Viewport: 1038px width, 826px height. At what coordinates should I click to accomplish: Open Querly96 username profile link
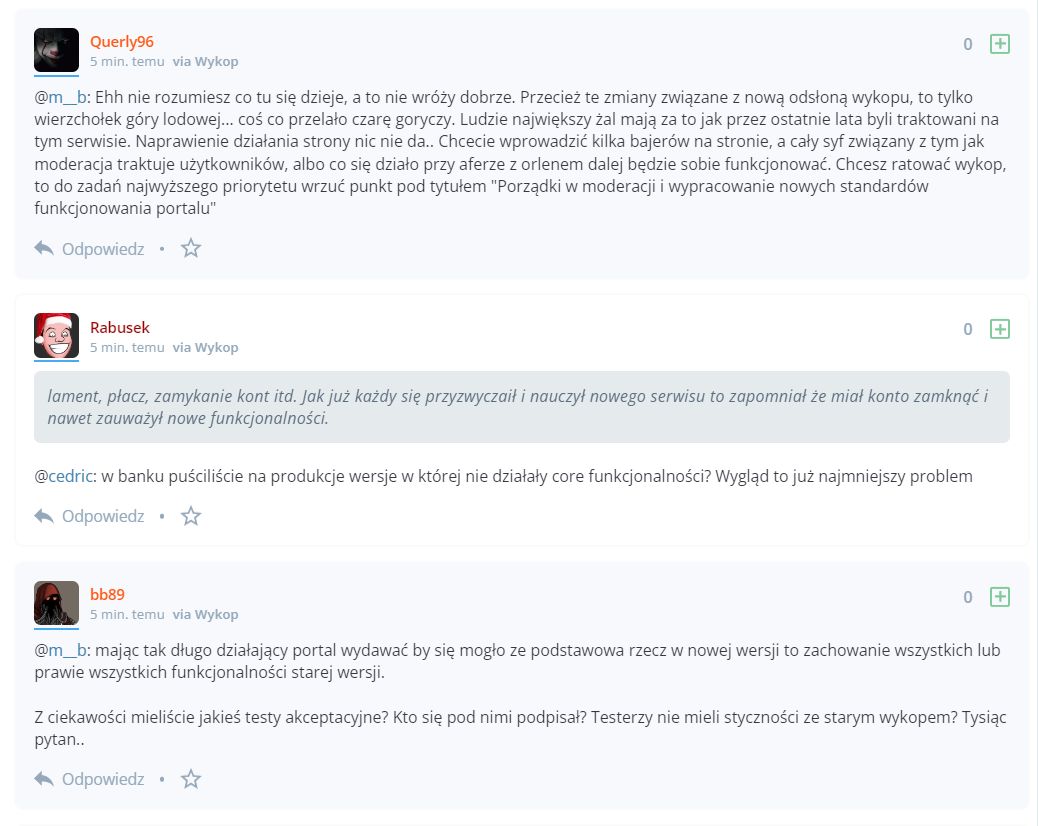[x=122, y=42]
